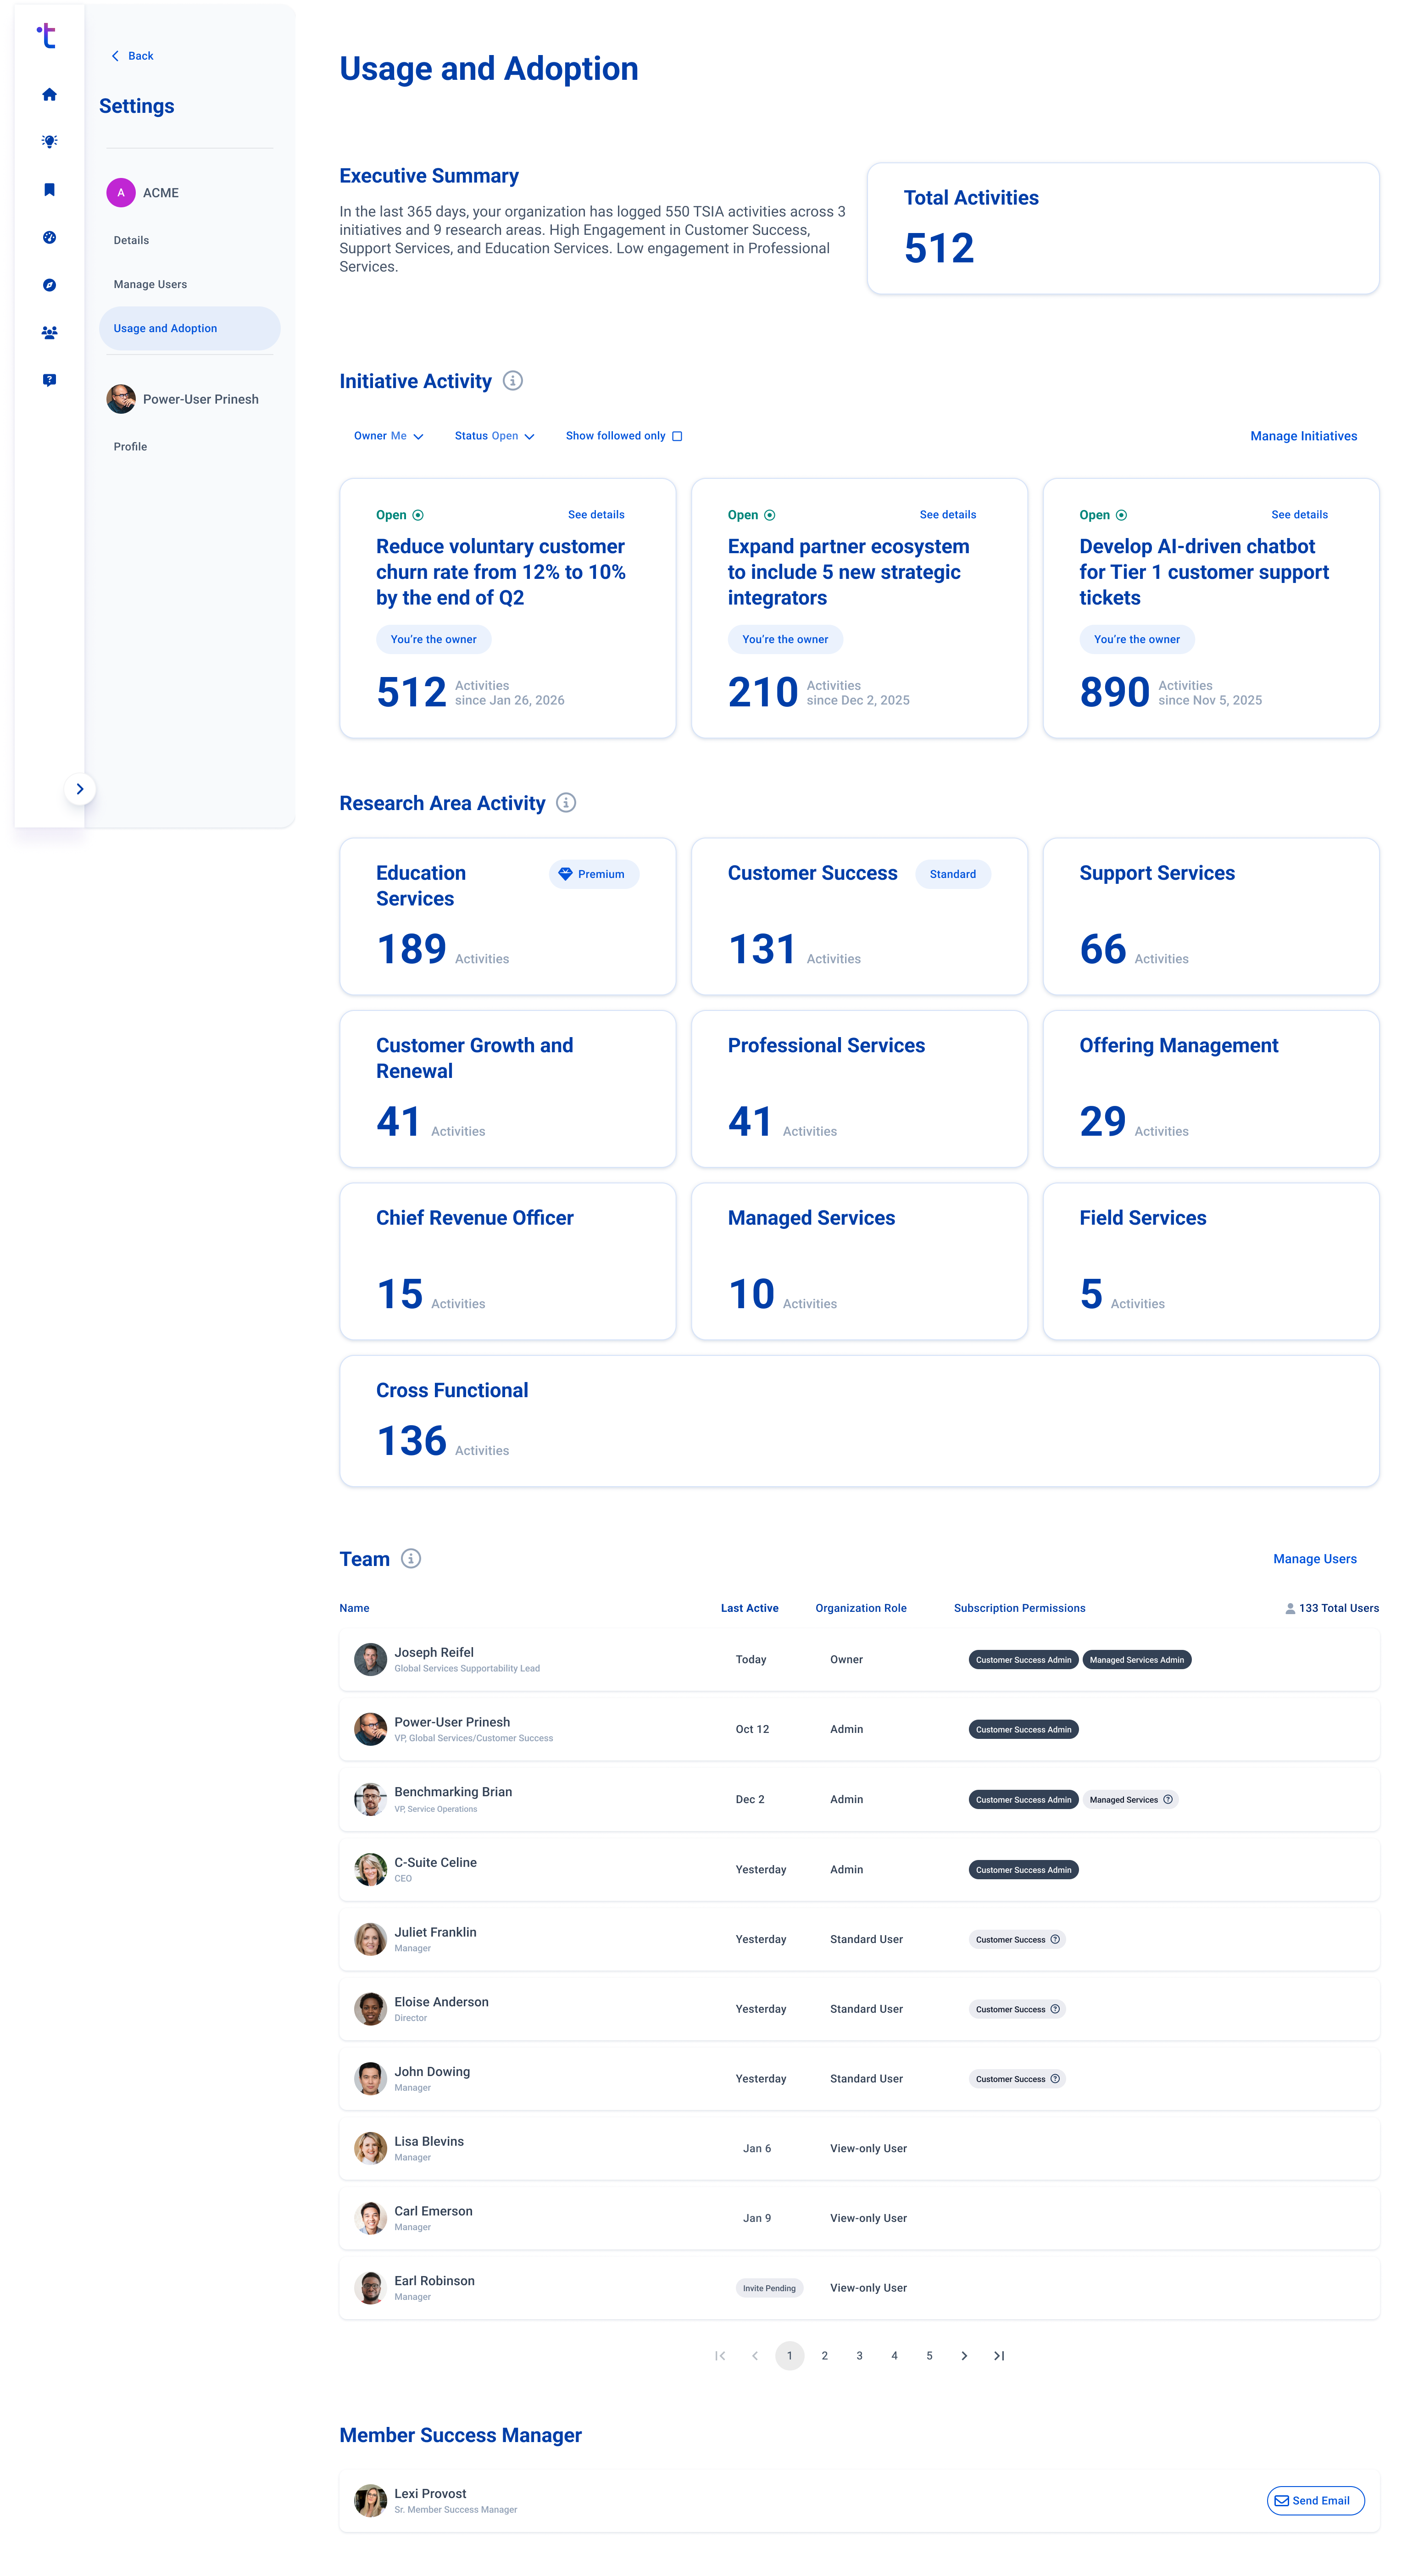1424x2576 pixels.
Task: Go to page 5 of team table
Action: (929, 2356)
